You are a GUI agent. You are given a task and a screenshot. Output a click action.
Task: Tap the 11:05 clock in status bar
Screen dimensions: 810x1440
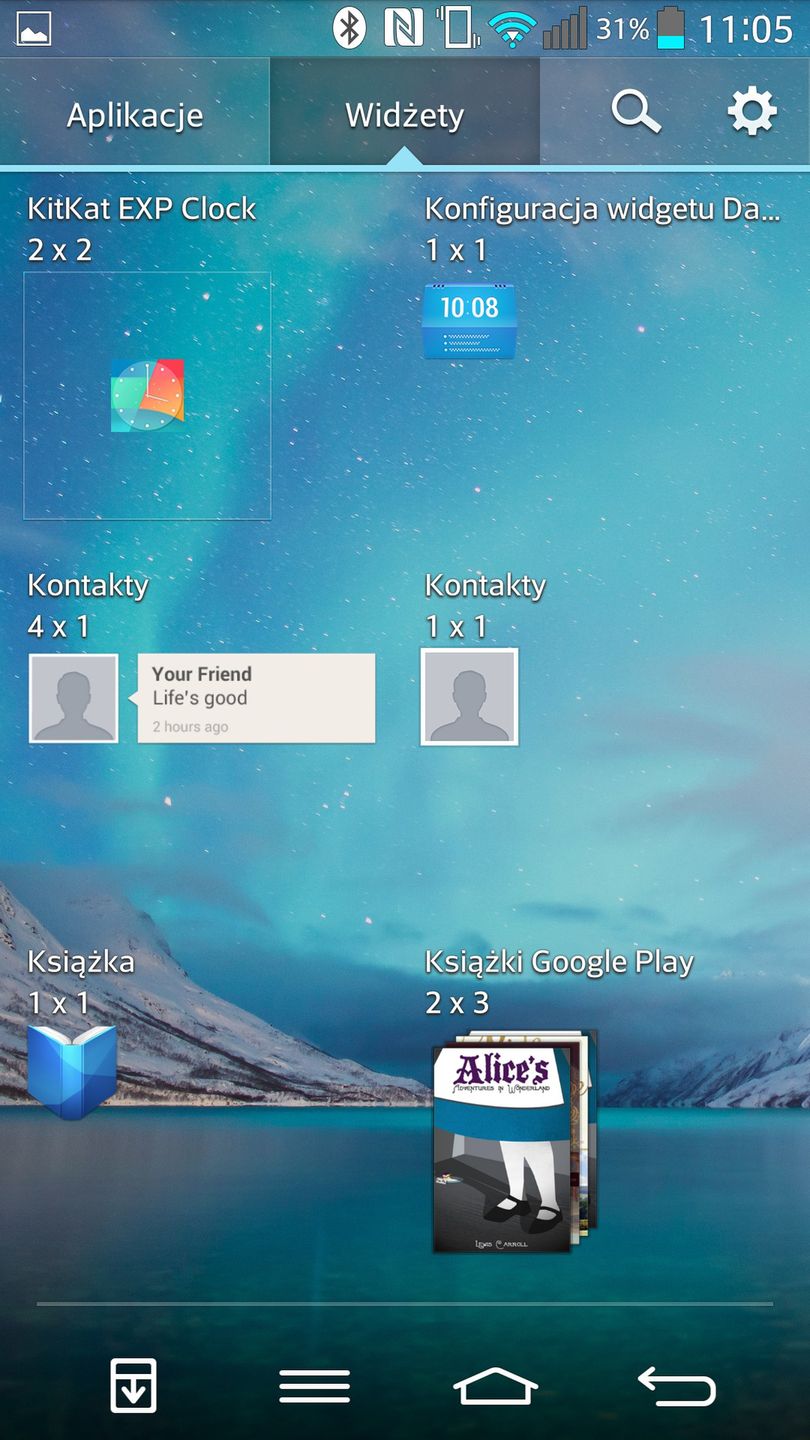pos(745,29)
